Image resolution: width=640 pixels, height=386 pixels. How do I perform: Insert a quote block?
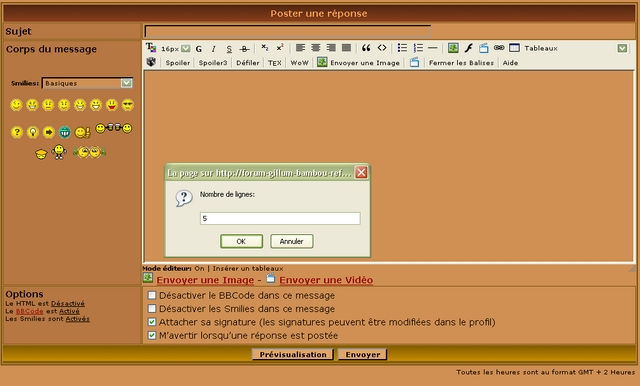pyautogui.click(x=366, y=48)
